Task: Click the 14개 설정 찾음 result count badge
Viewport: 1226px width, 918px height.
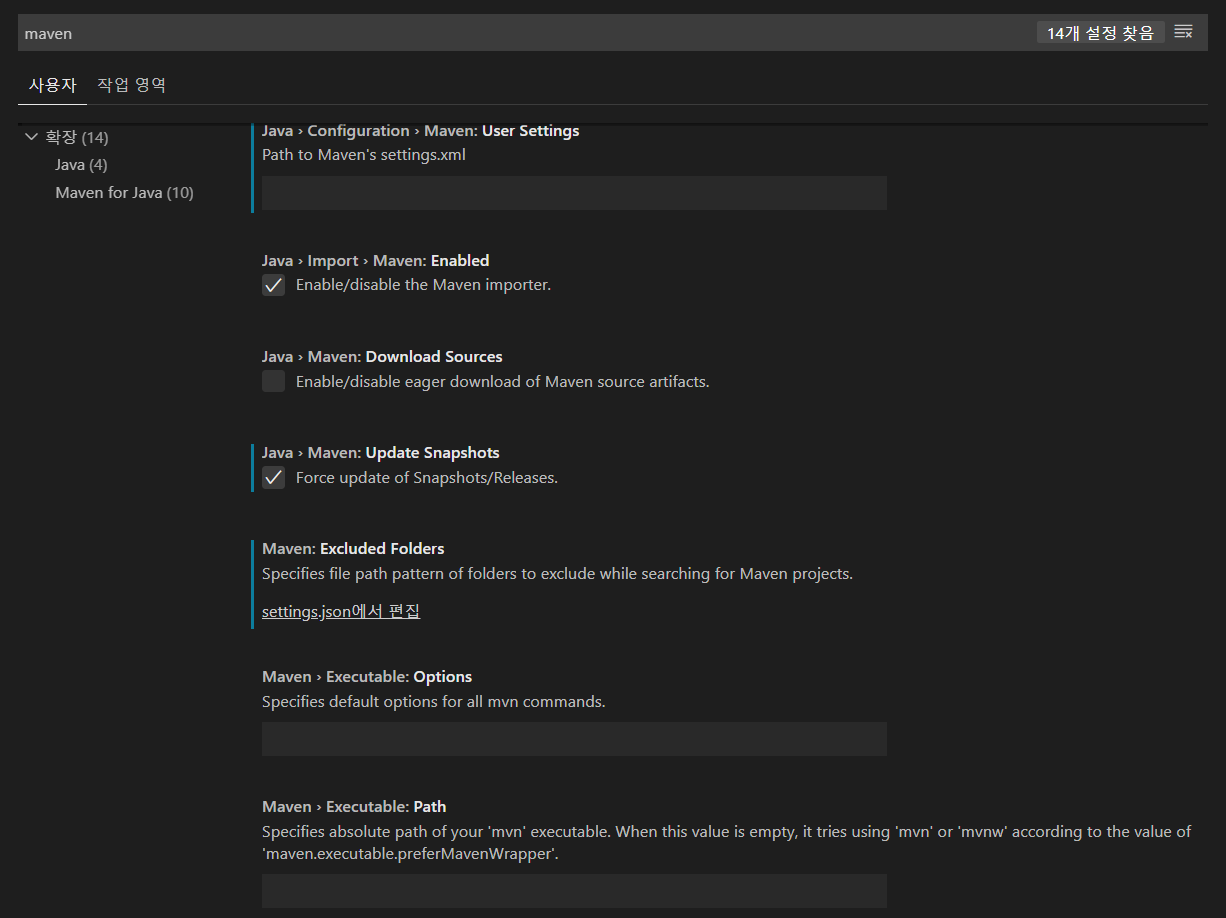Action: pos(1100,33)
